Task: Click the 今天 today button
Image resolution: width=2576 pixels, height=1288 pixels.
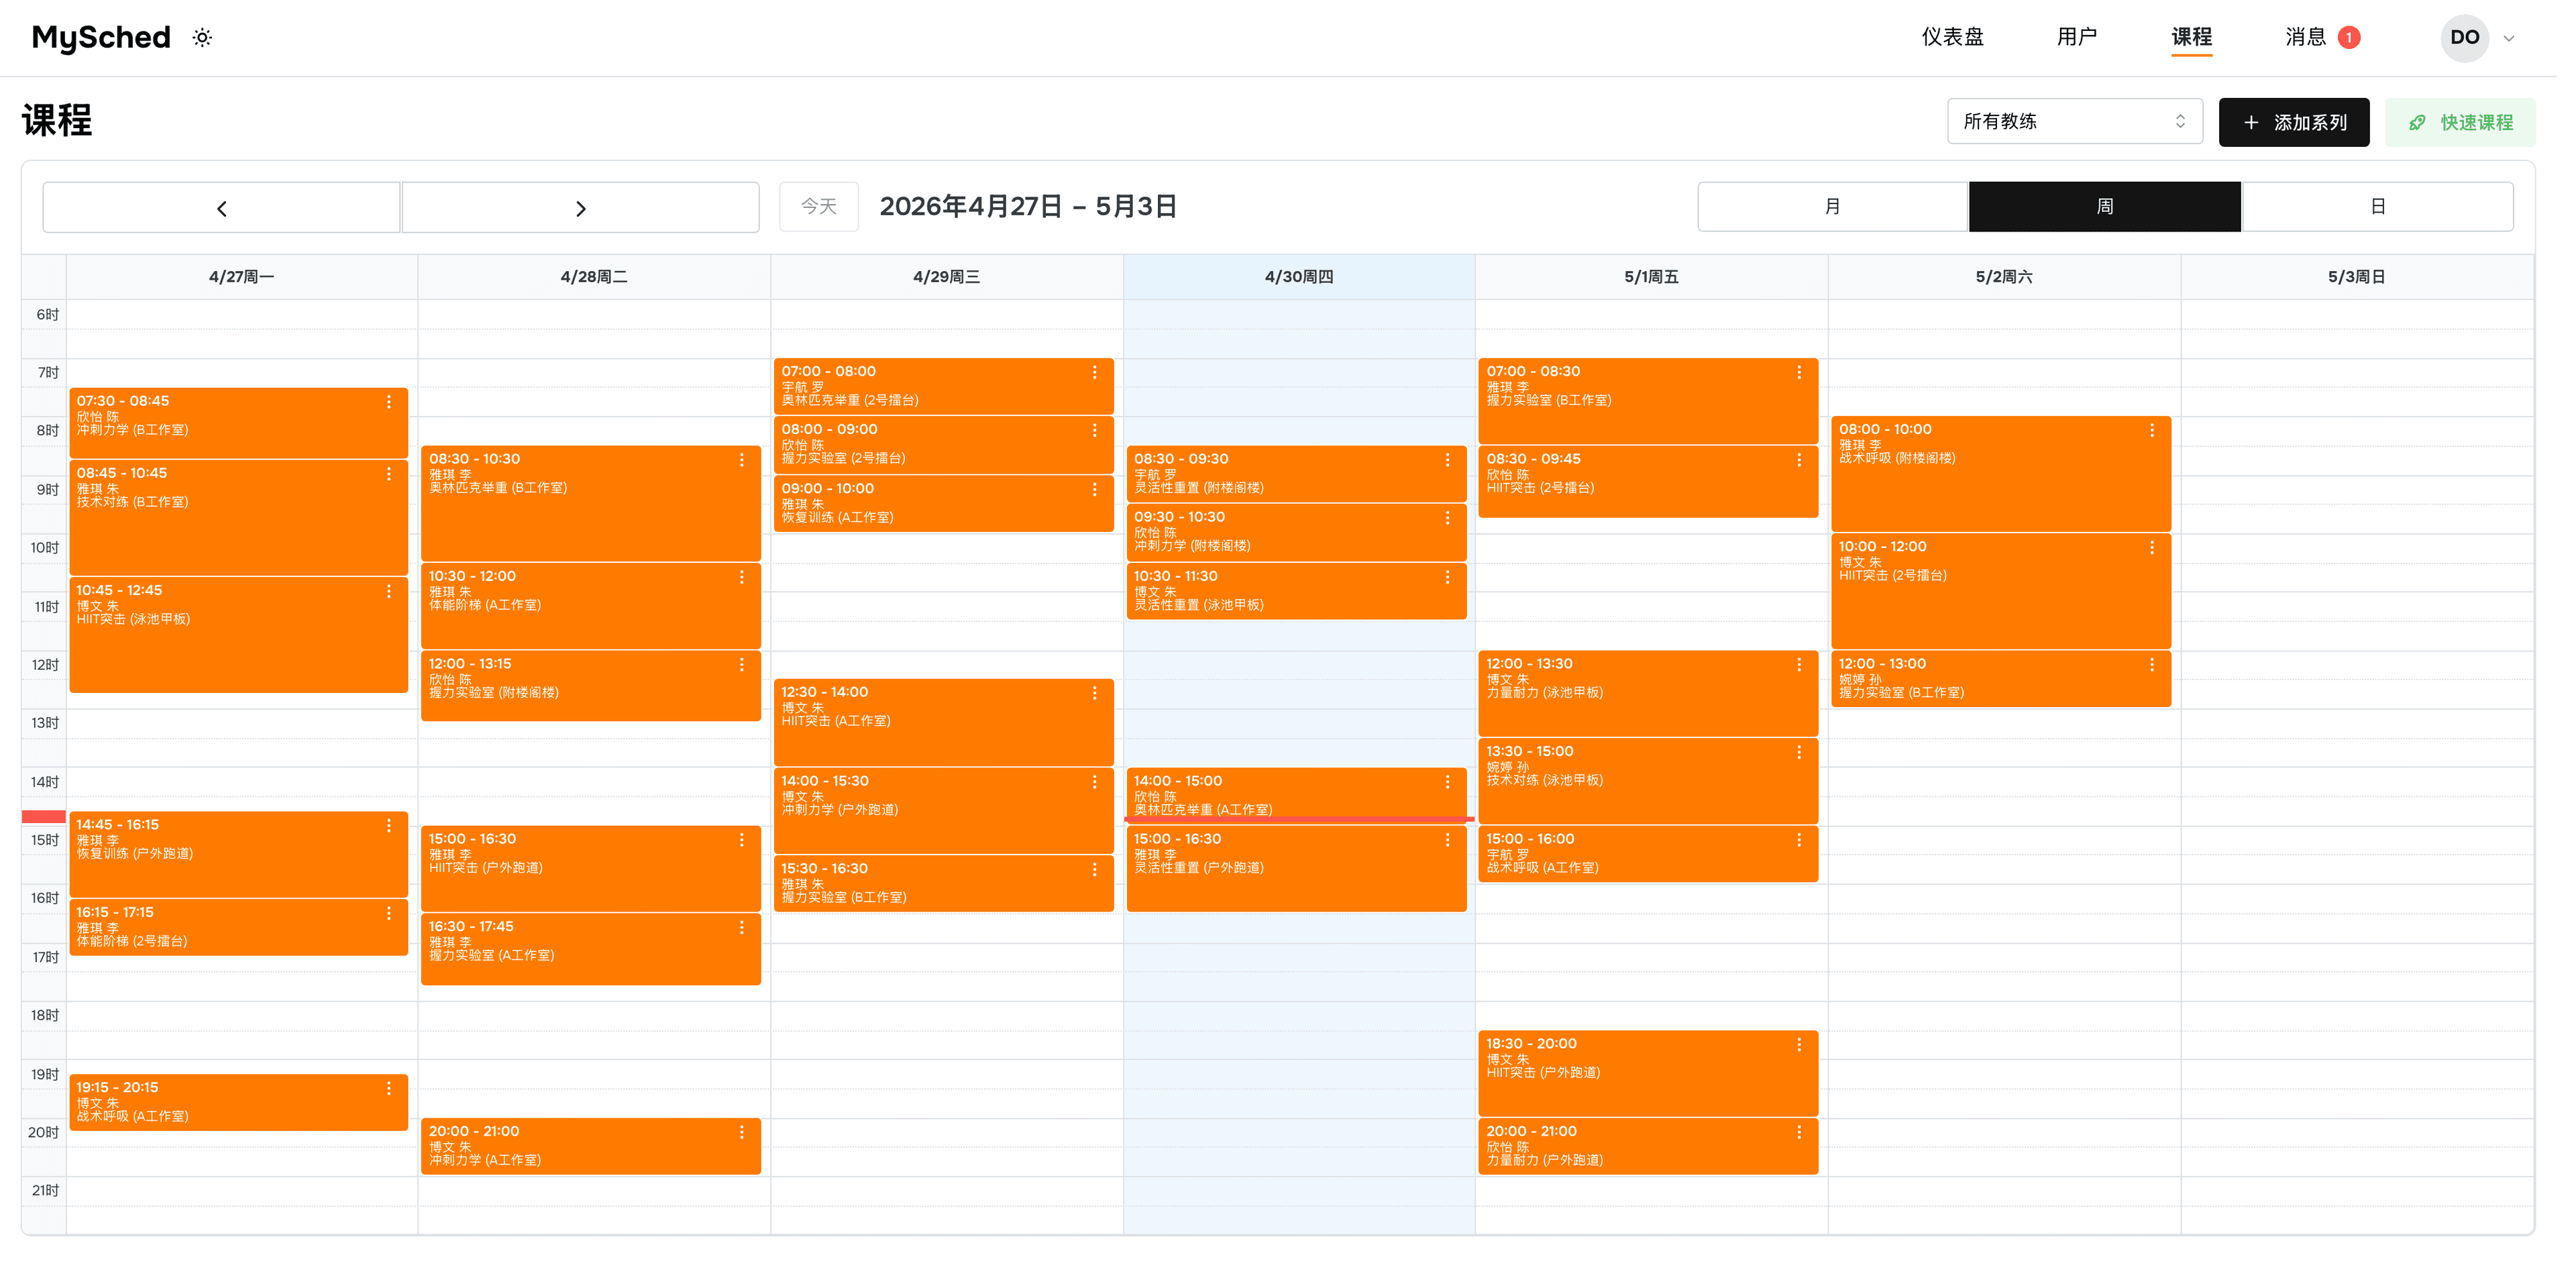Action: tap(819, 206)
